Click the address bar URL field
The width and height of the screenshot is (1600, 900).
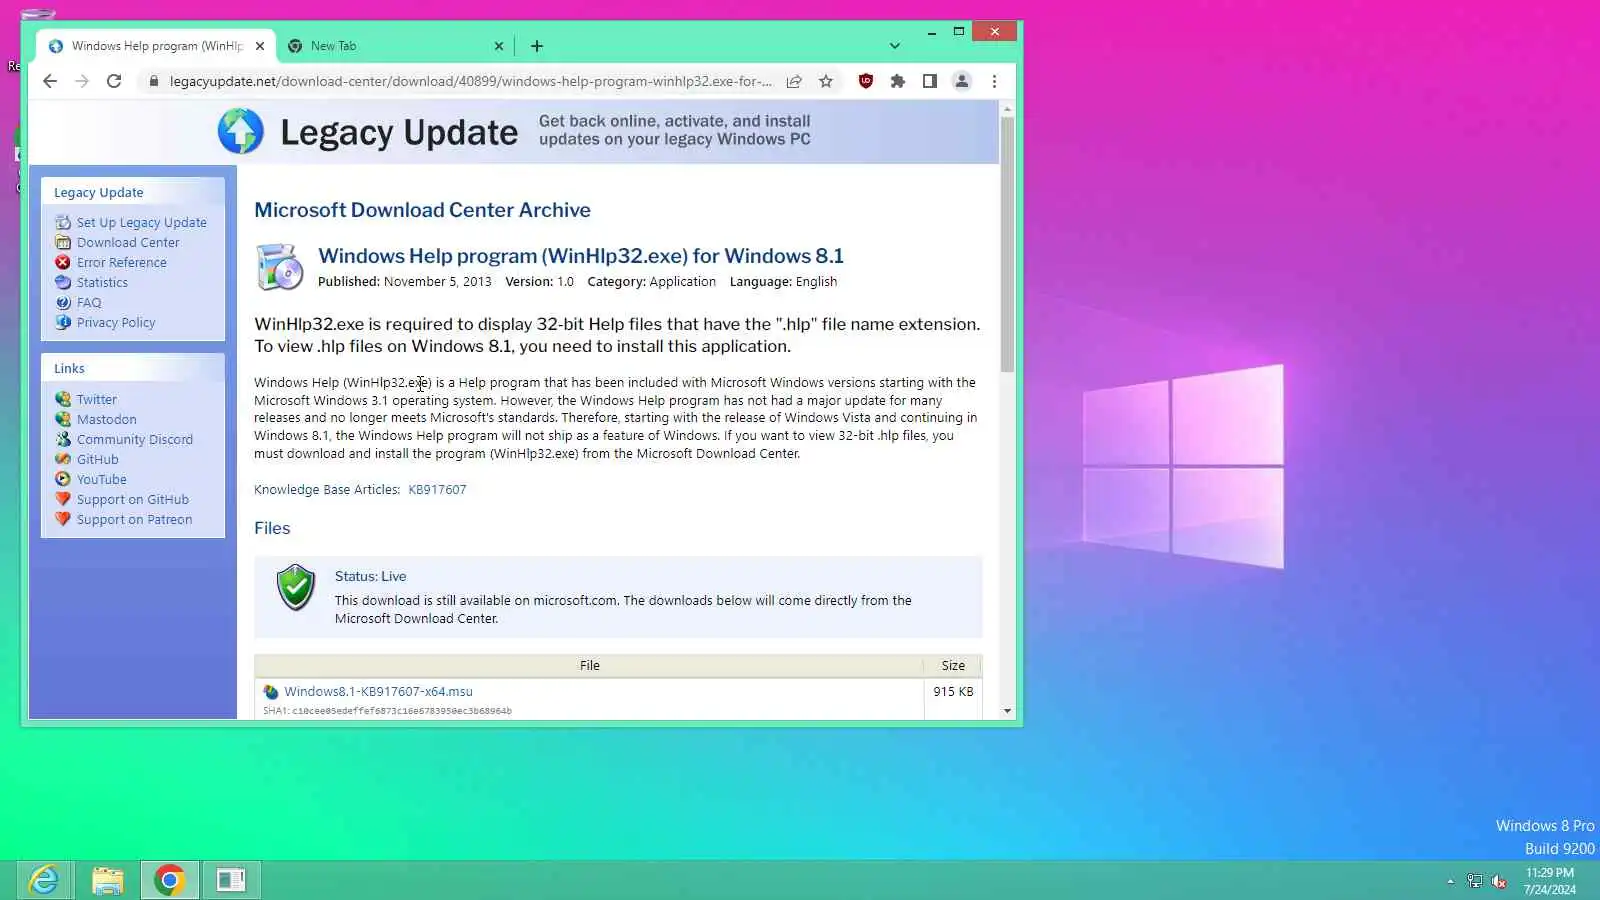tap(470, 81)
